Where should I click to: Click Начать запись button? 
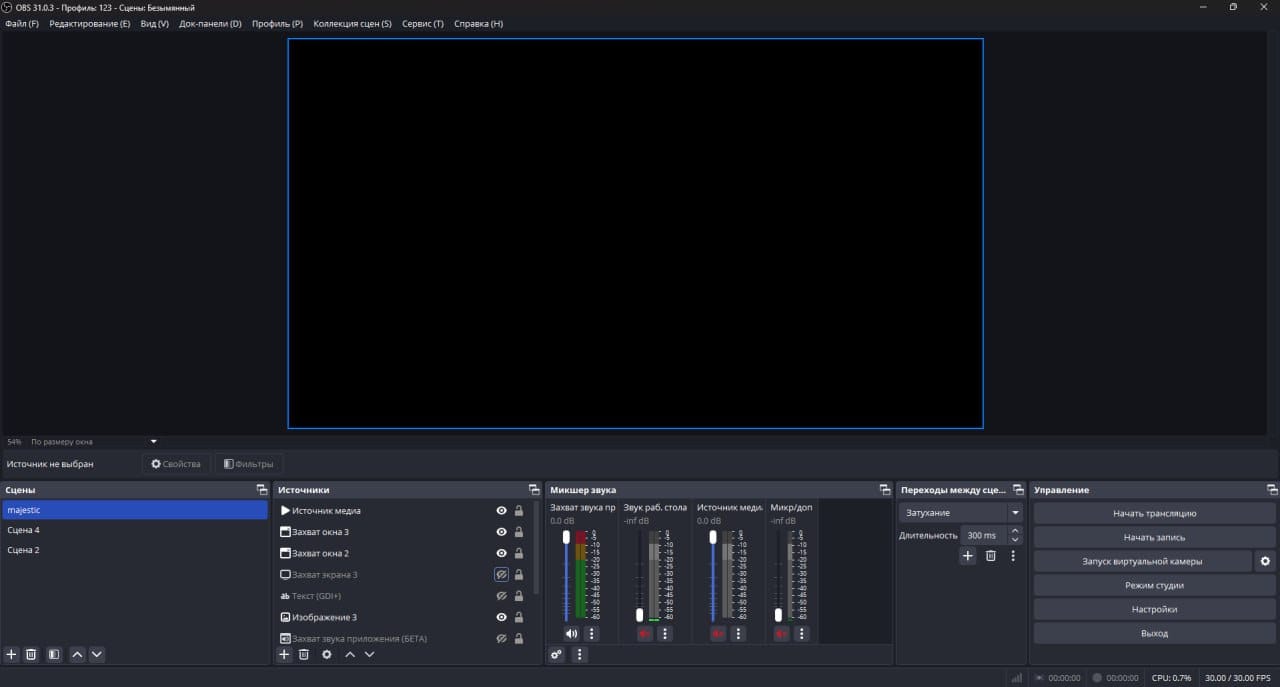pos(1154,537)
